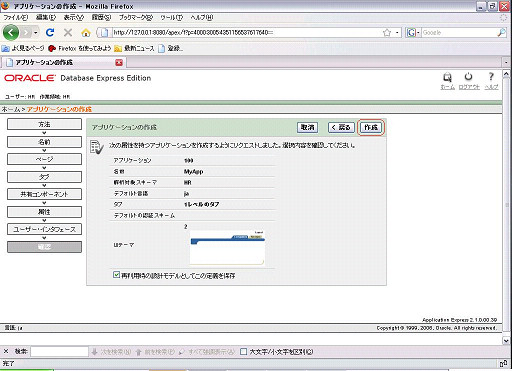Click the status bar icon at the far right

point(503,364)
